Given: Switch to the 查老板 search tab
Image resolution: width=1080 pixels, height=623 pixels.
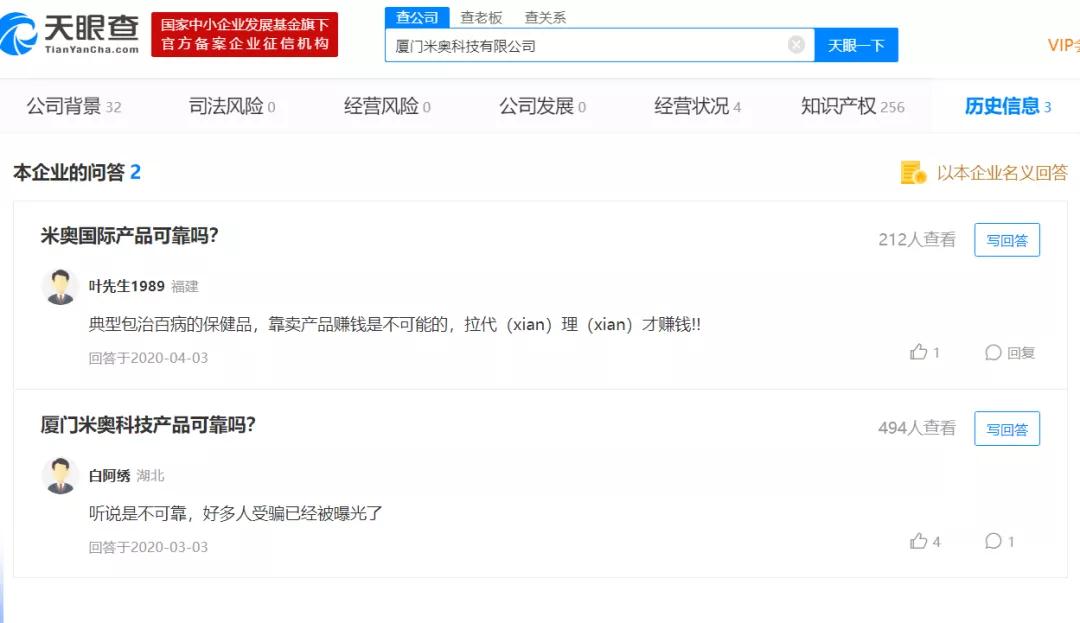Looking at the screenshot, I should [480, 16].
